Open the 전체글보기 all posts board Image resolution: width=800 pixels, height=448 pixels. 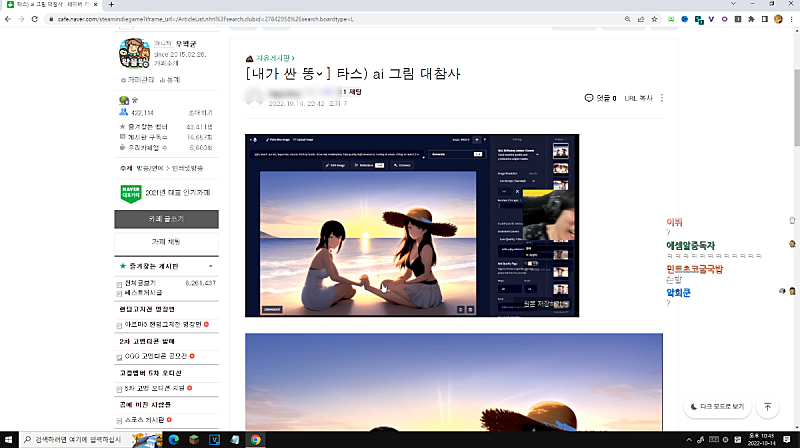pos(140,283)
